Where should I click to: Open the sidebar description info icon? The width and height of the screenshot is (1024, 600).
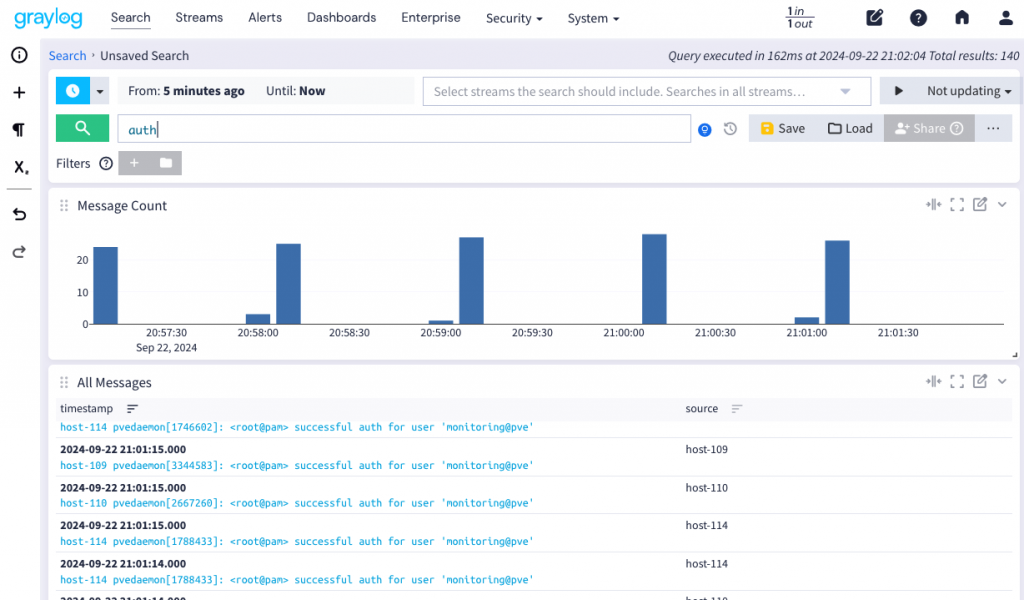(x=20, y=55)
